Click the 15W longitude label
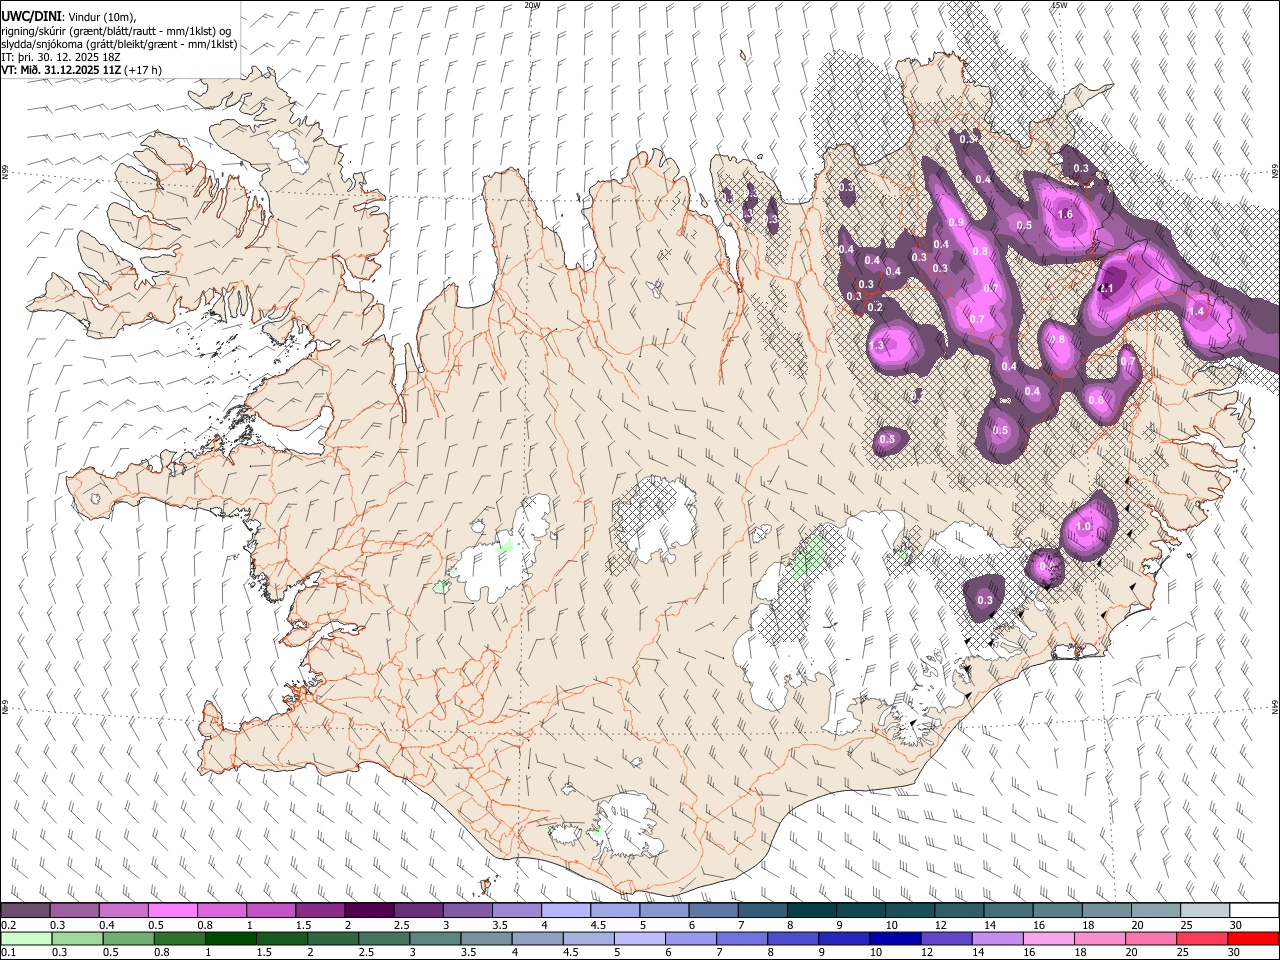The image size is (1280, 960). click(1059, 5)
